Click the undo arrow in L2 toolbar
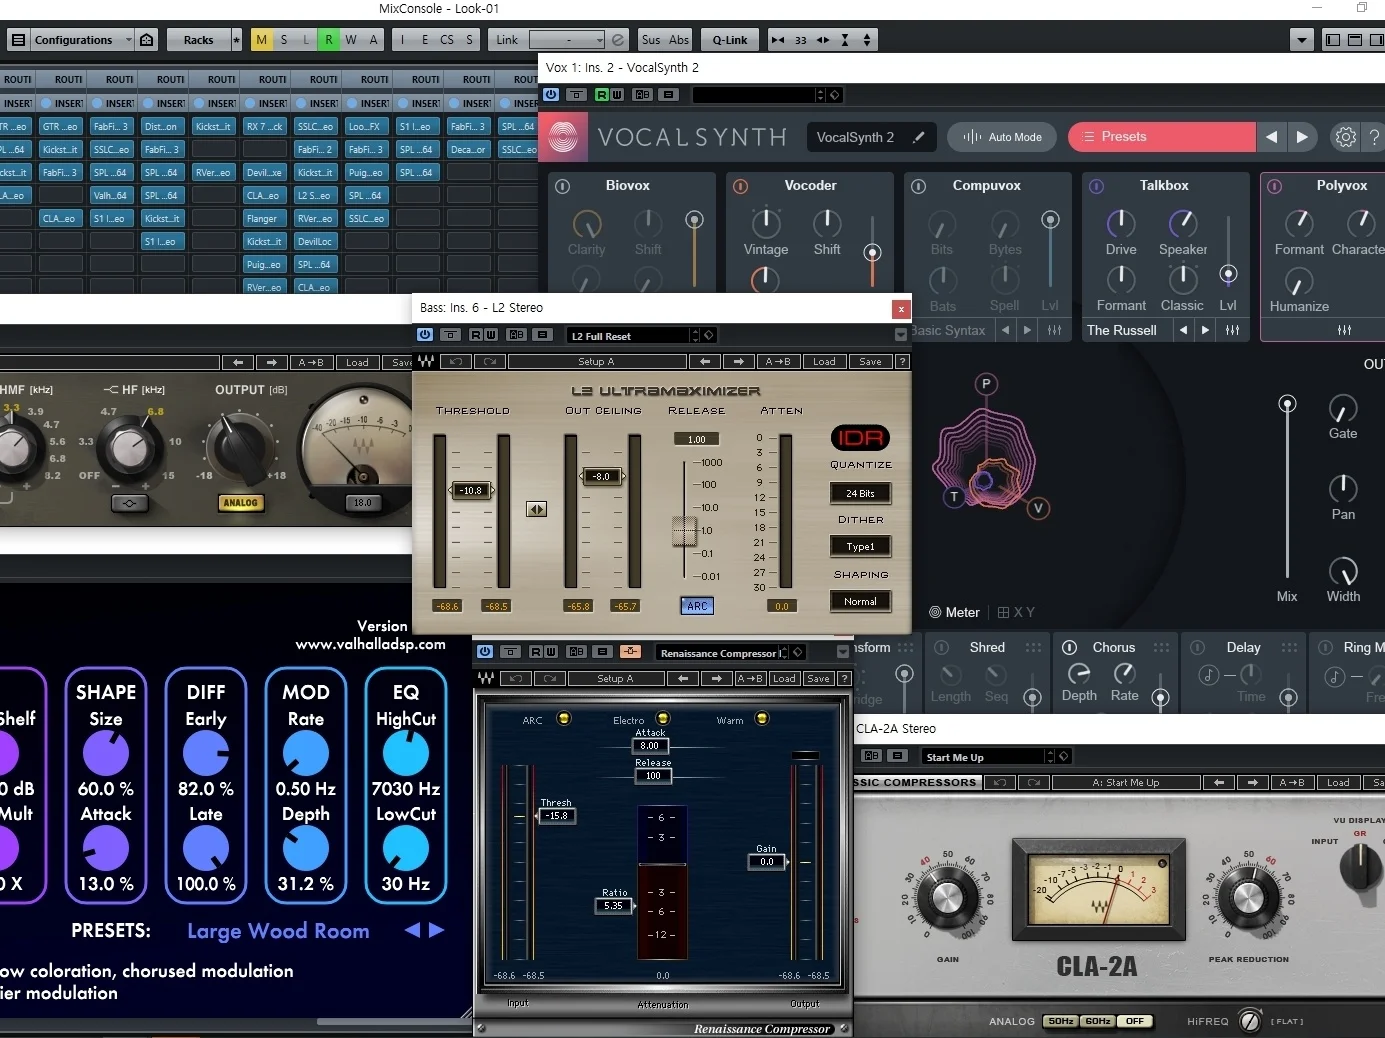 [457, 361]
